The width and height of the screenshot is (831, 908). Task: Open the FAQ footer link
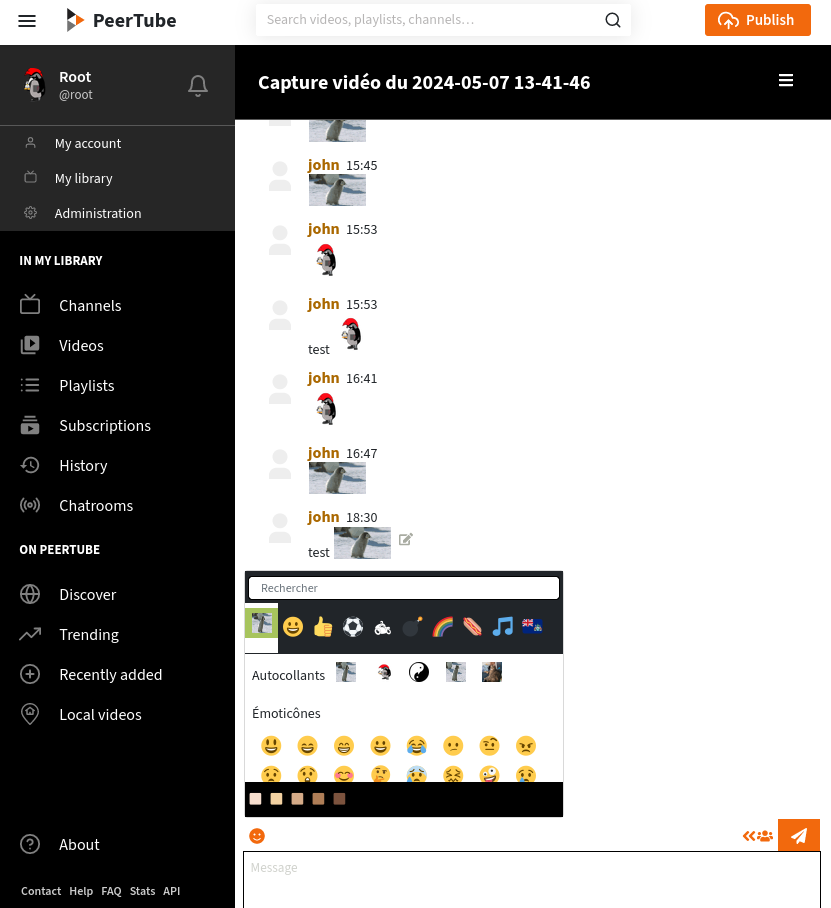[x=111, y=891]
